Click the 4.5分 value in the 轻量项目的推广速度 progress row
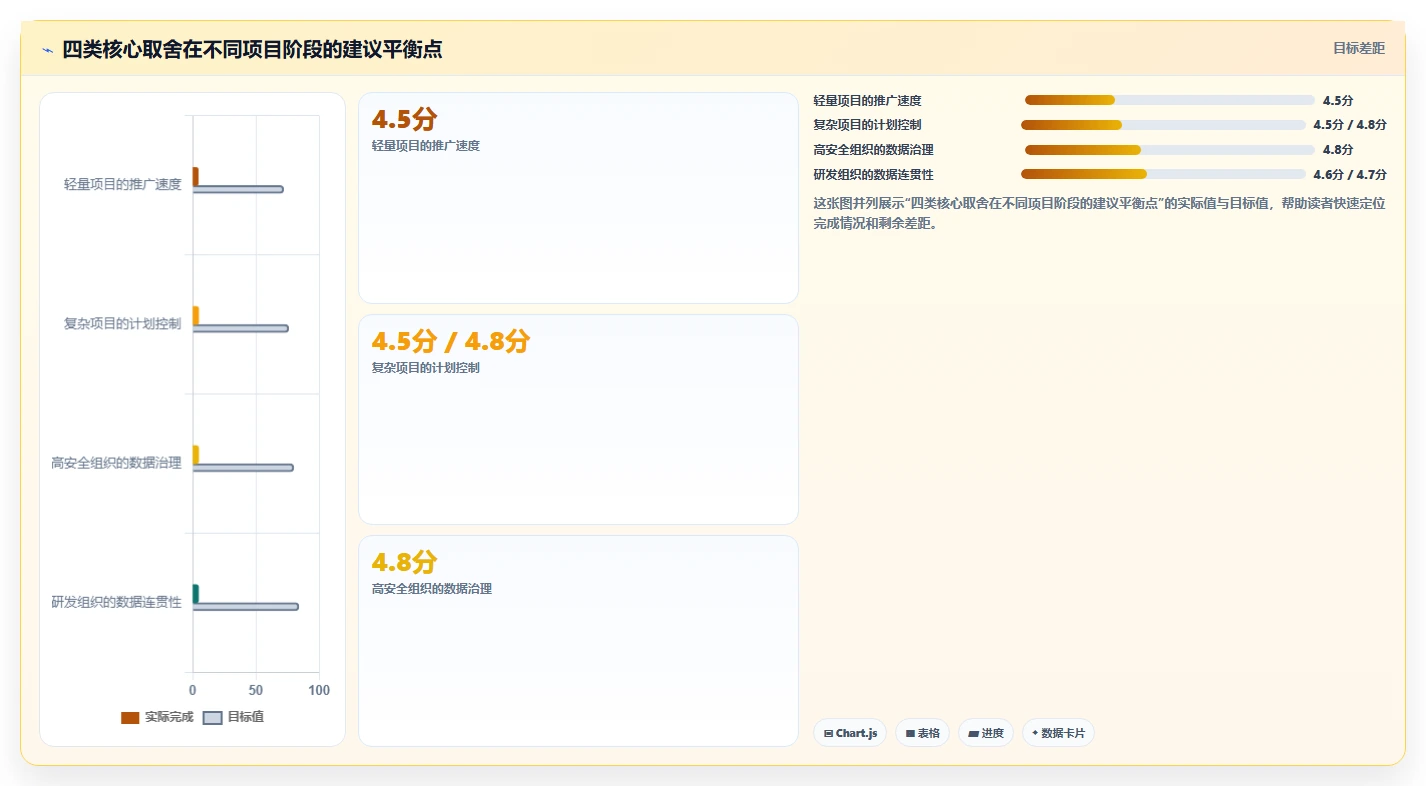 (x=1338, y=101)
